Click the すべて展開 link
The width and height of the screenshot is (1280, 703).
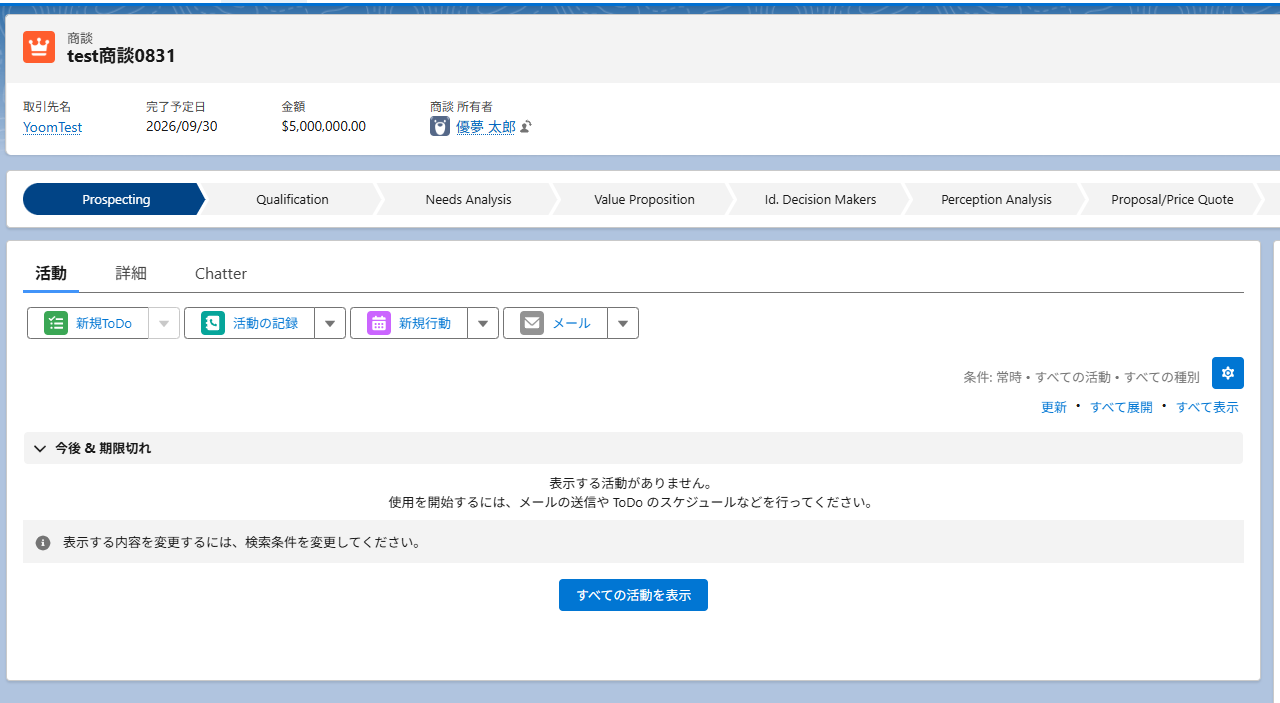click(x=1121, y=407)
